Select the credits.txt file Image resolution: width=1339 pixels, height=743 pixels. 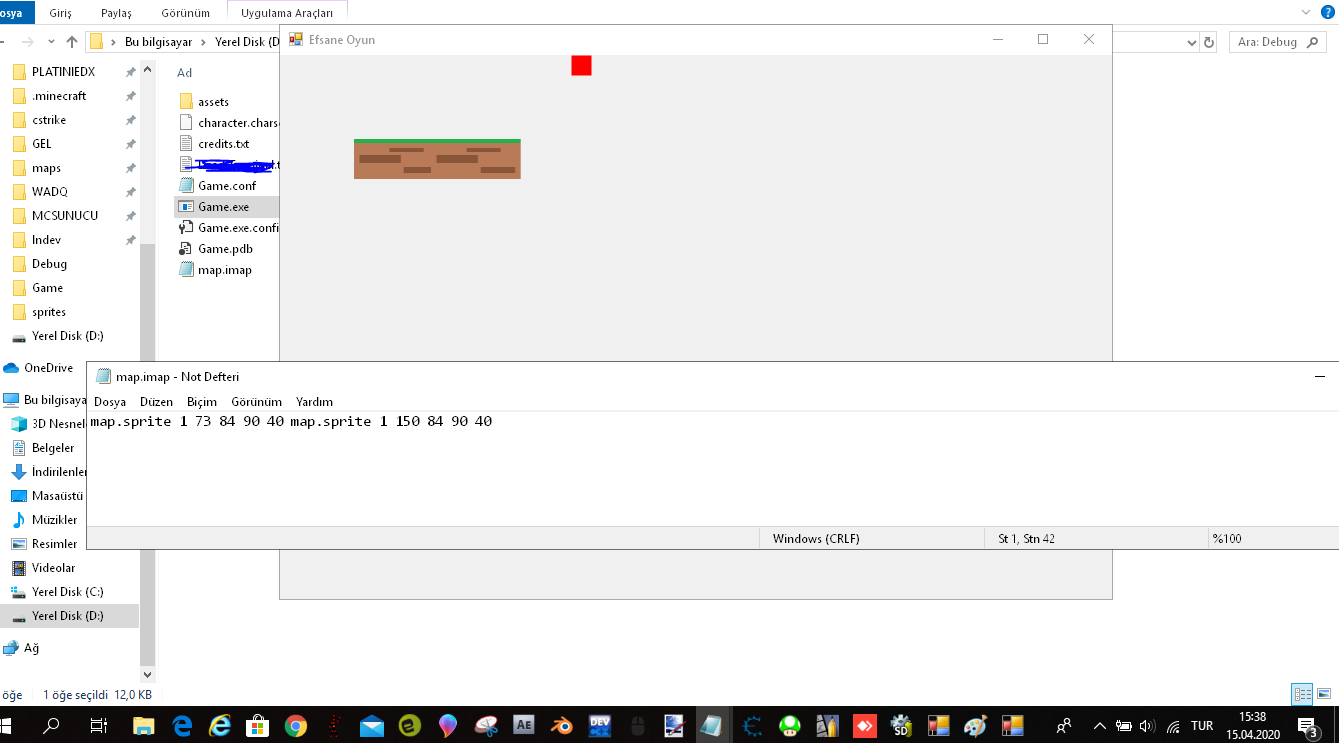click(223, 144)
